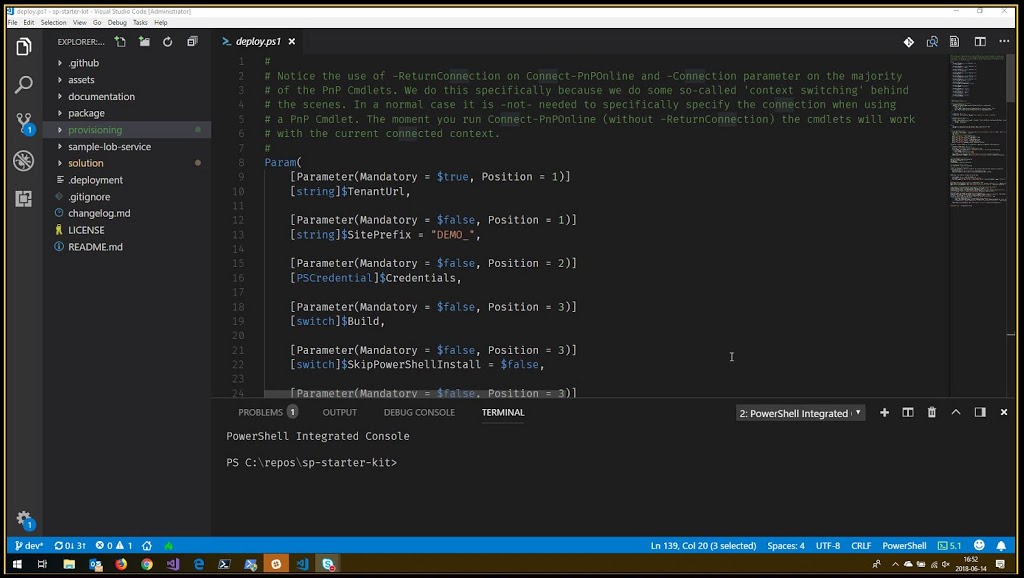Click the editor vertical scrollbar thumb

[1011, 78]
